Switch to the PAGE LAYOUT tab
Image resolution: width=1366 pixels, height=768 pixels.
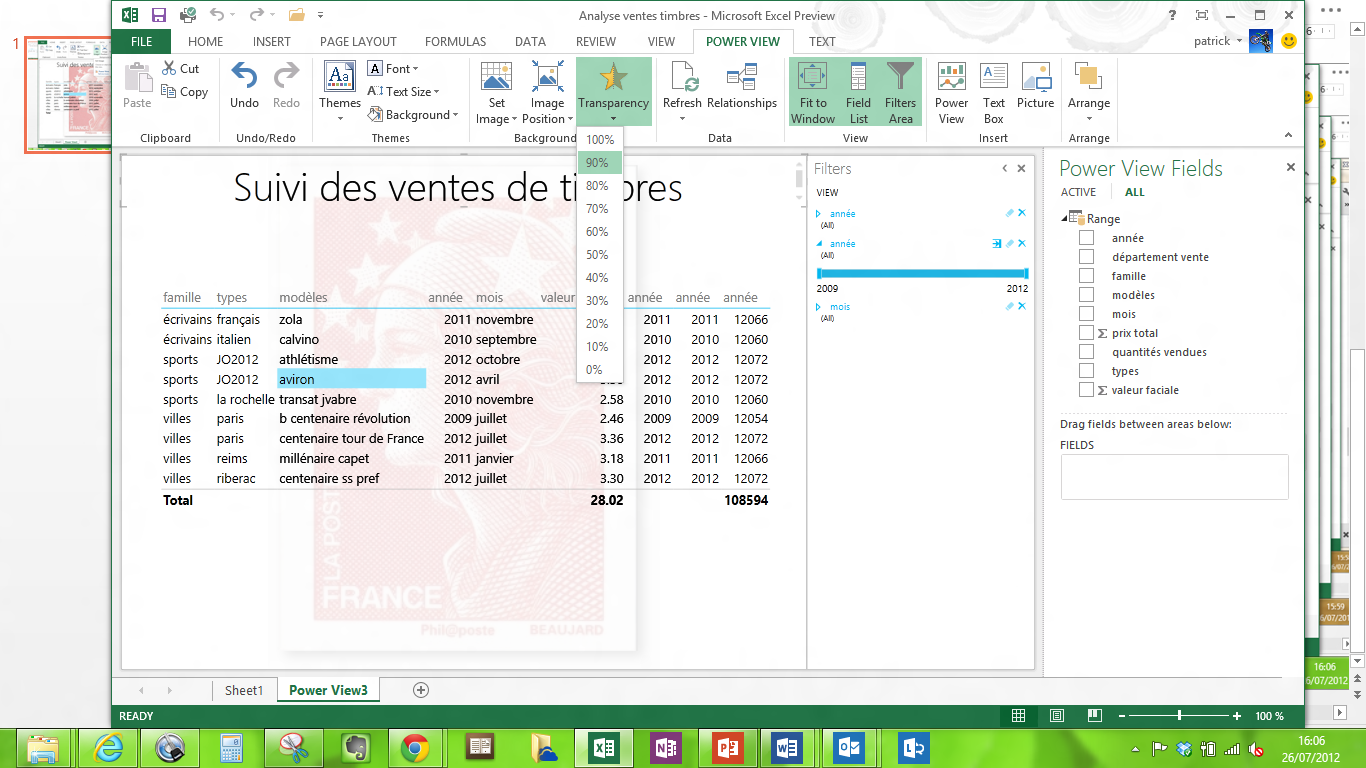click(x=358, y=42)
